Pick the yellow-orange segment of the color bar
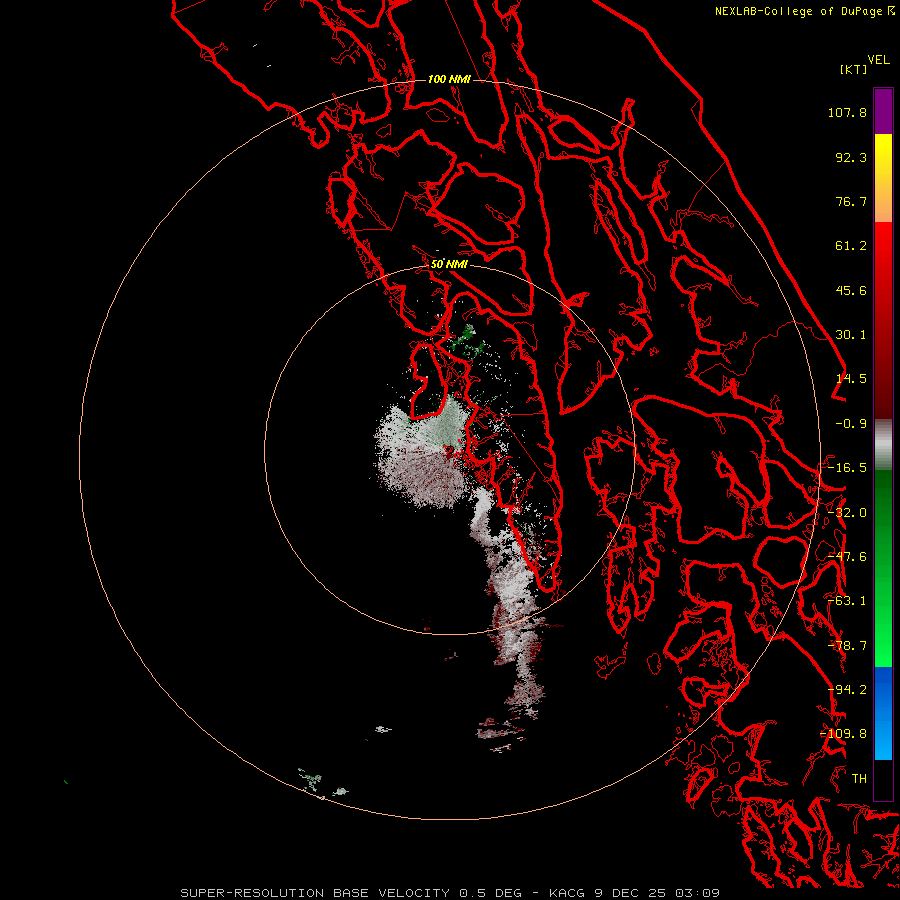The width and height of the screenshot is (900, 900). [883, 178]
